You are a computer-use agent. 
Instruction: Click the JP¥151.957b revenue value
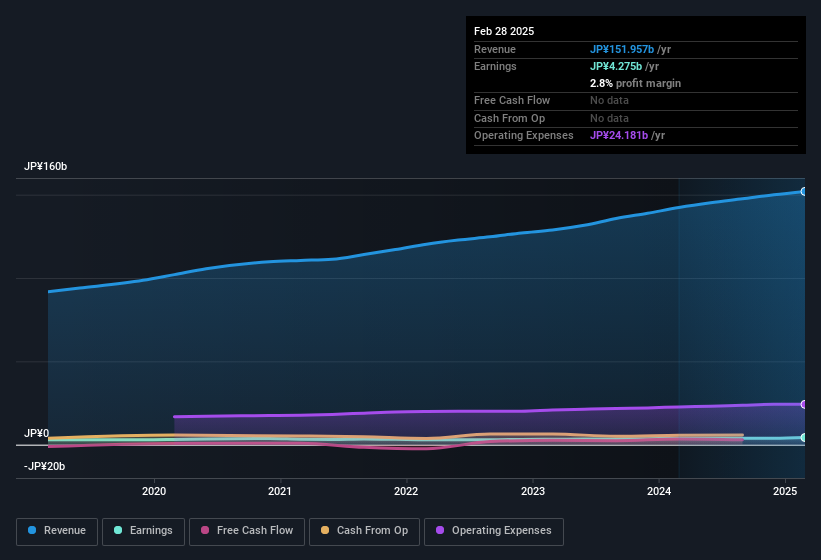tap(622, 49)
